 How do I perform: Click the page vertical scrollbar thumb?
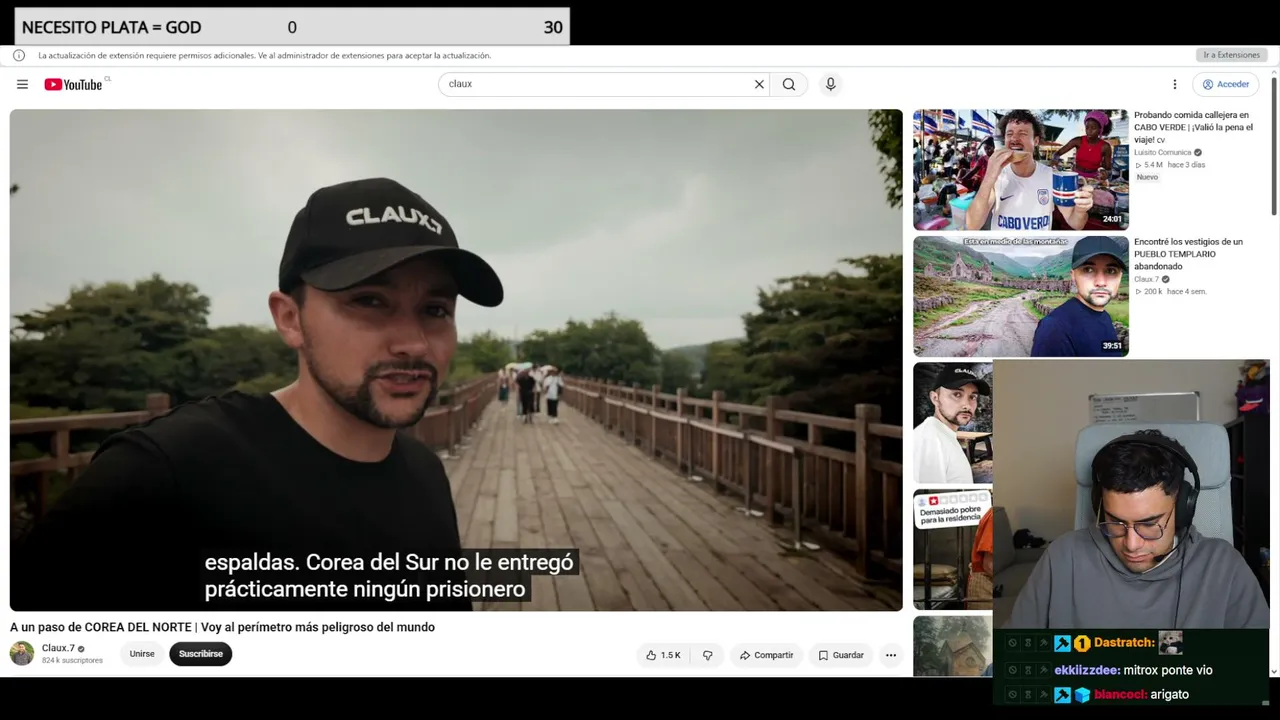point(1274,145)
